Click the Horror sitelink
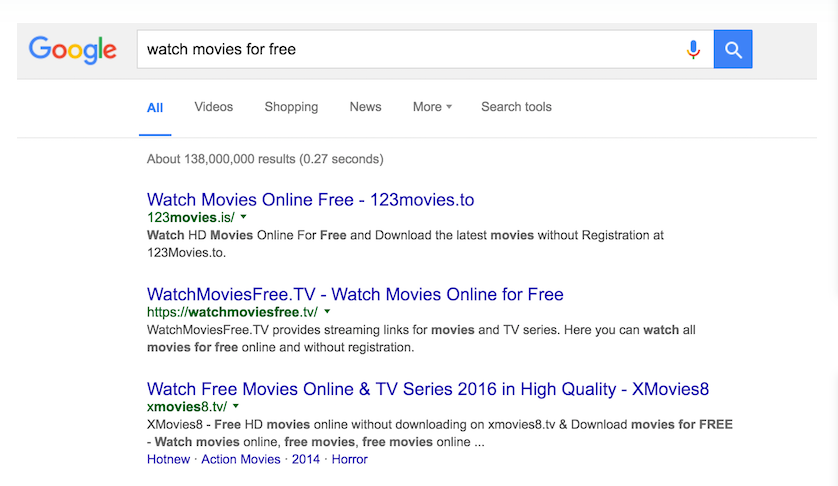Screen dimensions: 838x486 coord(349,459)
